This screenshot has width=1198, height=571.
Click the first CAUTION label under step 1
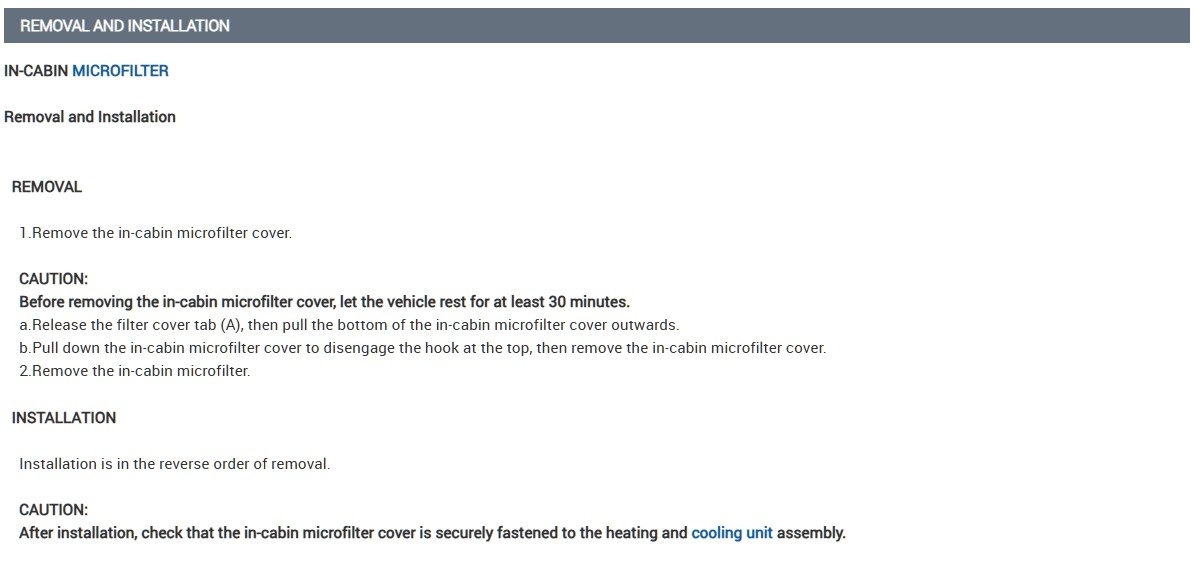53,279
